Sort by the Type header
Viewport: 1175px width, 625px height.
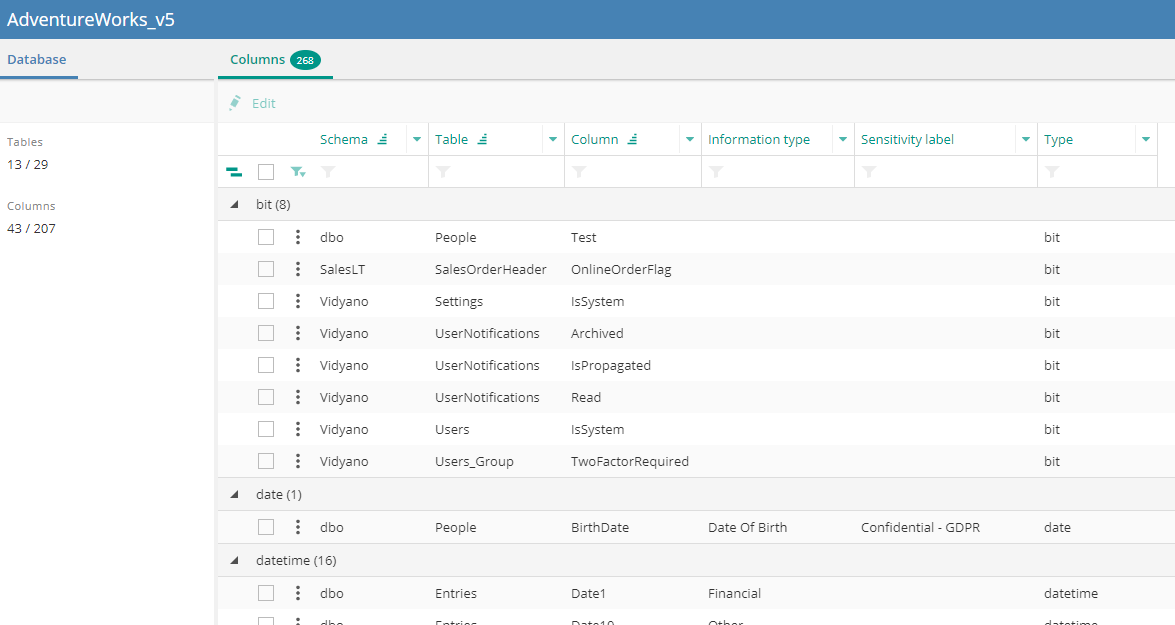[x=1058, y=139]
